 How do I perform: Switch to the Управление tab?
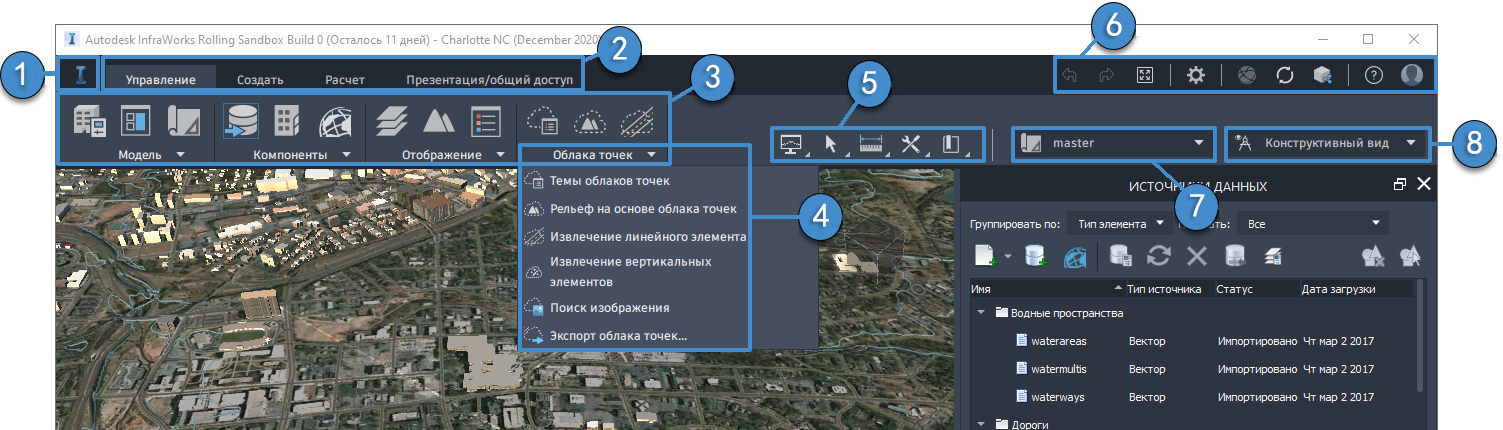click(160, 79)
